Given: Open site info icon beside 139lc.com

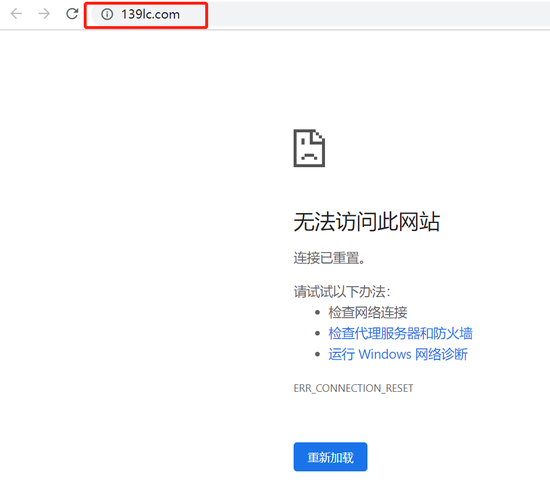Looking at the screenshot, I should [x=107, y=14].
